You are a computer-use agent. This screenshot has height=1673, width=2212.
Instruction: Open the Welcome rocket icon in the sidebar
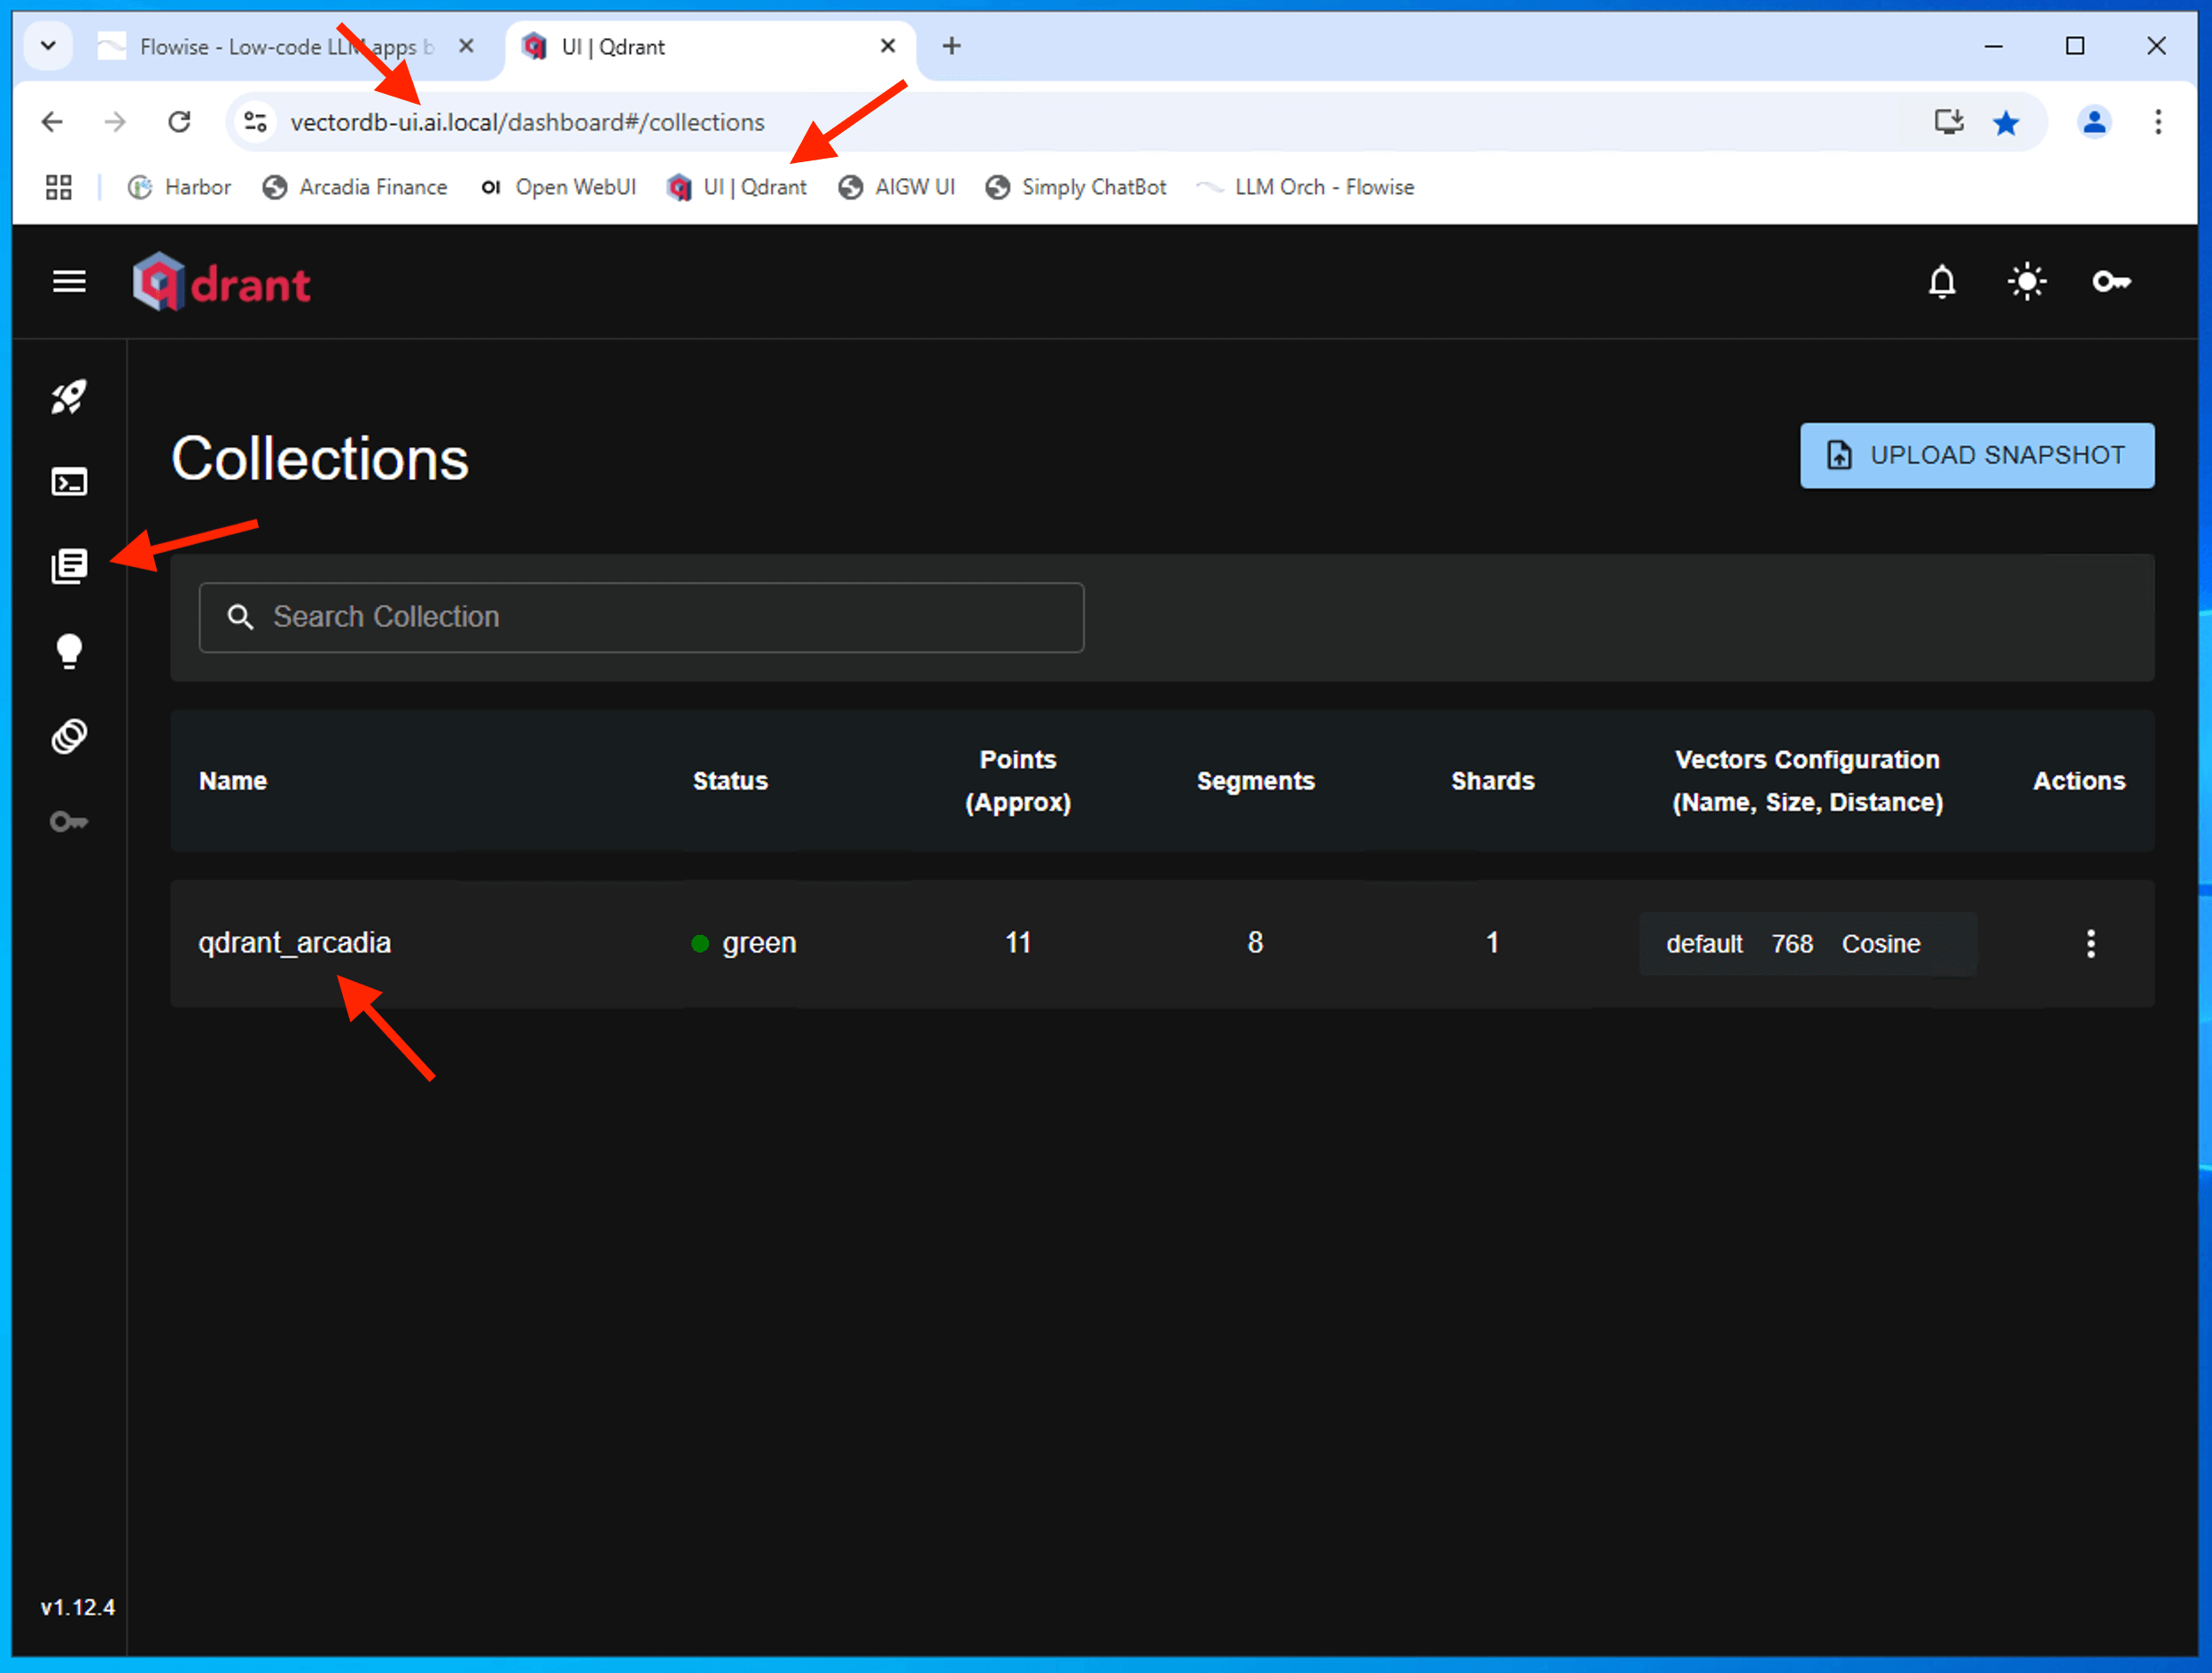coord(69,397)
